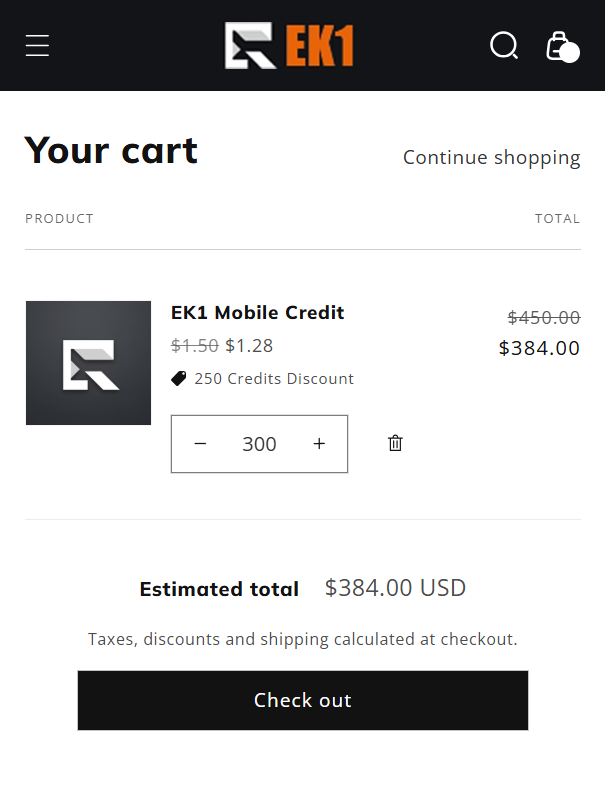Click the Your cart heading
The width and height of the screenshot is (605, 791).
point(111,150)
